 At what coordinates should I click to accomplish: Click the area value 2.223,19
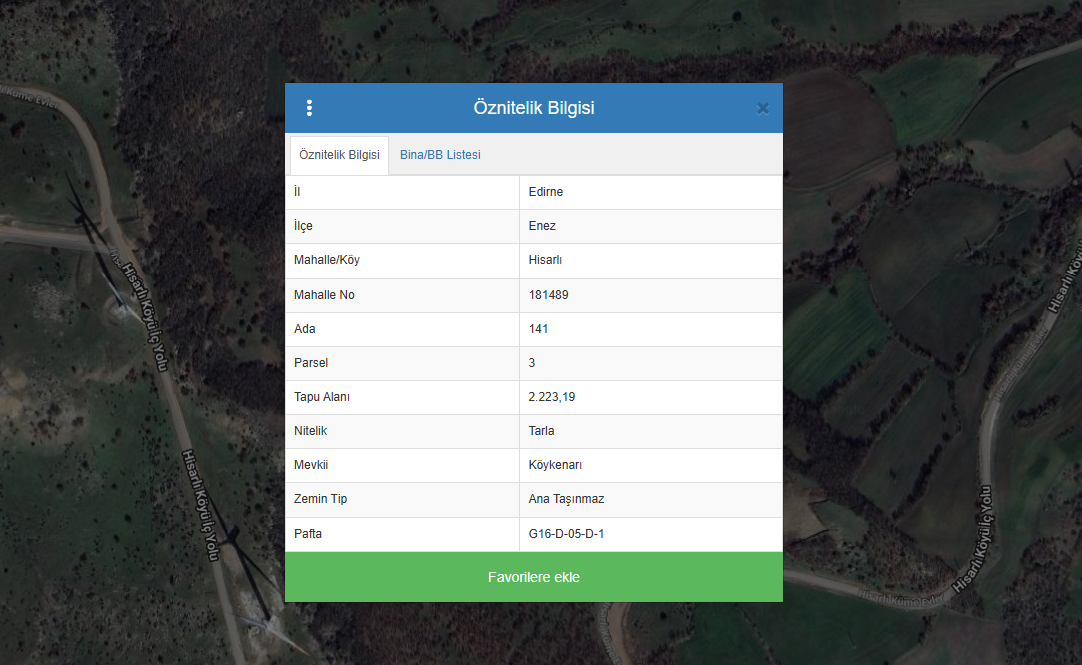click(x=552, y=397)
